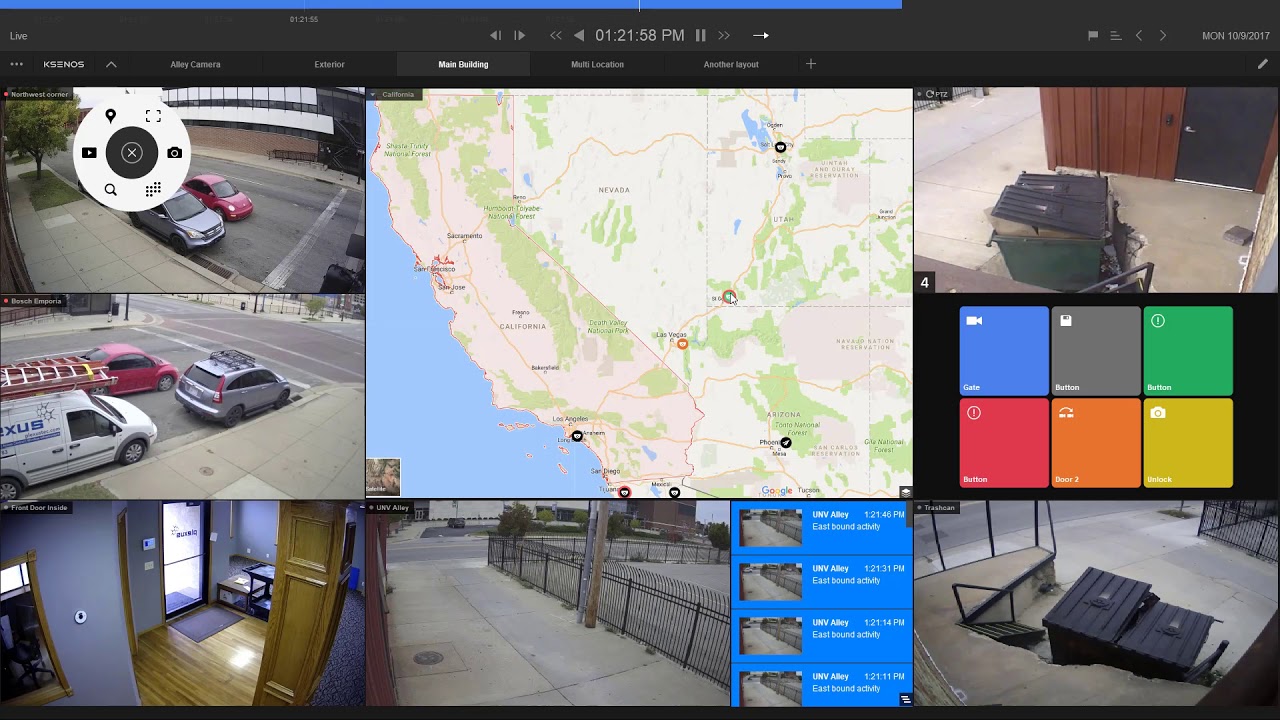This screenshot has width=1280, height=720.
Task: Expand the alert list menu icon
Action: pyautogui.click(x=905, y=700)
